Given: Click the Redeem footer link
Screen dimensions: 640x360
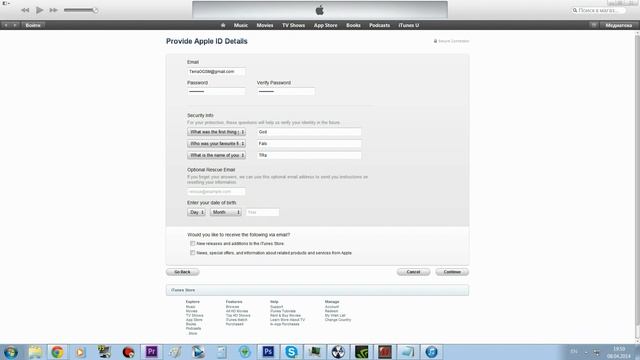Looking at the screenshot, I should coord(331,311).
